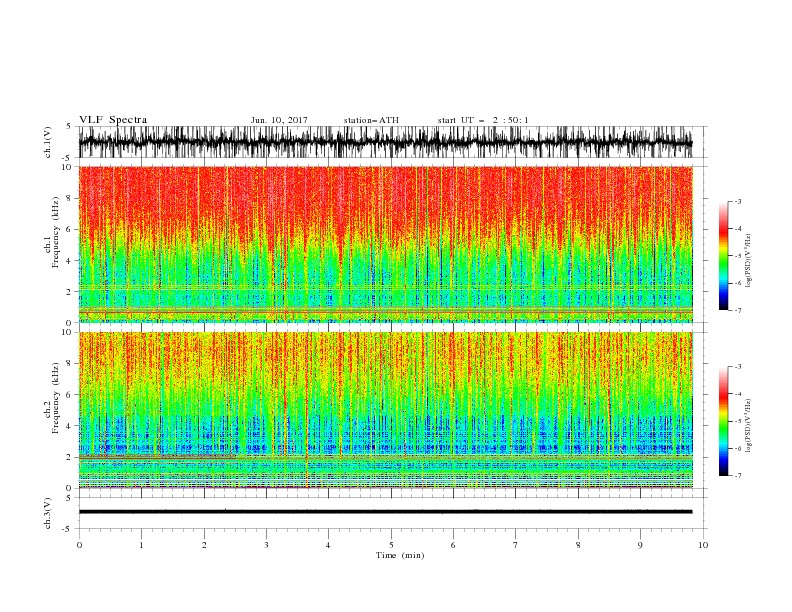Click the ch.3(V) axis tick "-5"
This screenshot has height=612, width=792.
68,529
